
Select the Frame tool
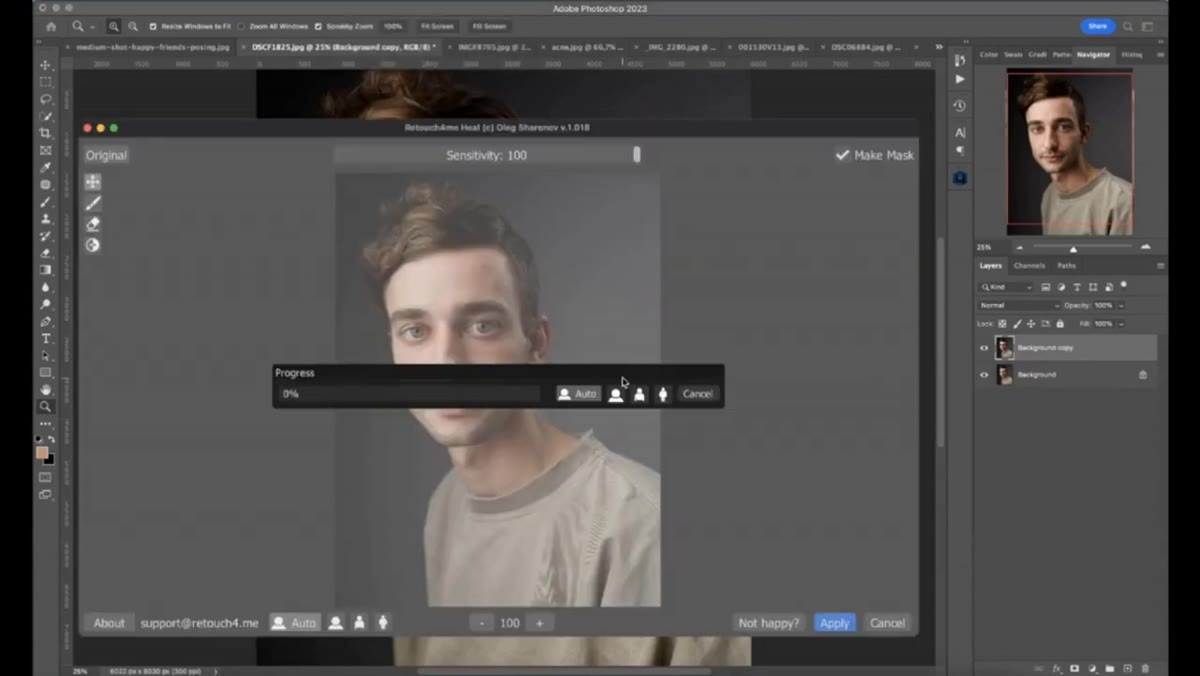pos(46,150)
